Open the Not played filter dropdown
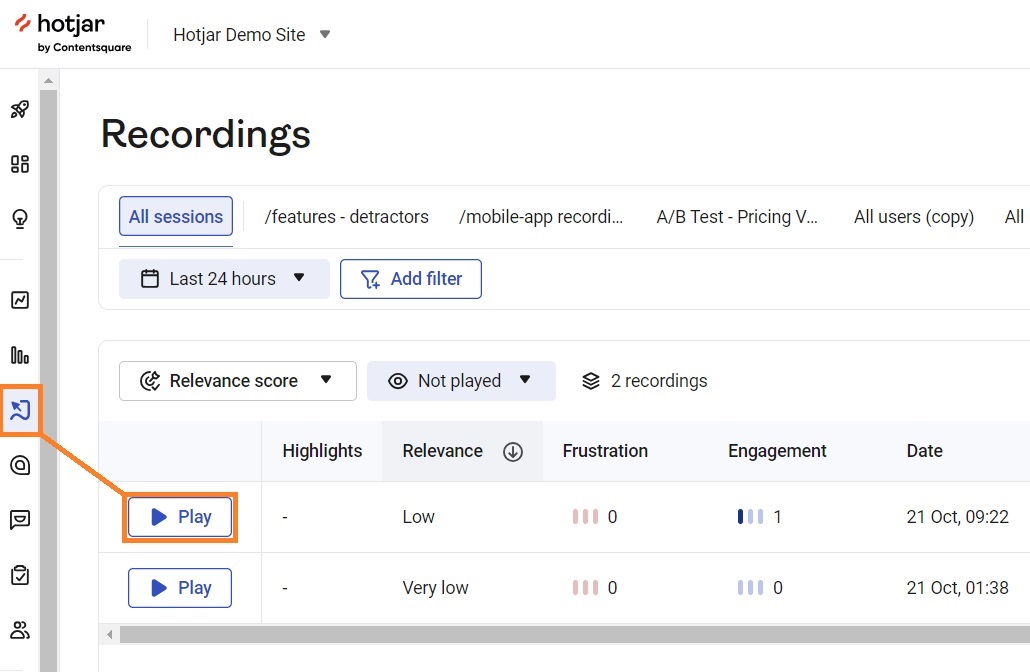This screenshot has width=1030, height=672. (x=461, y=380)
